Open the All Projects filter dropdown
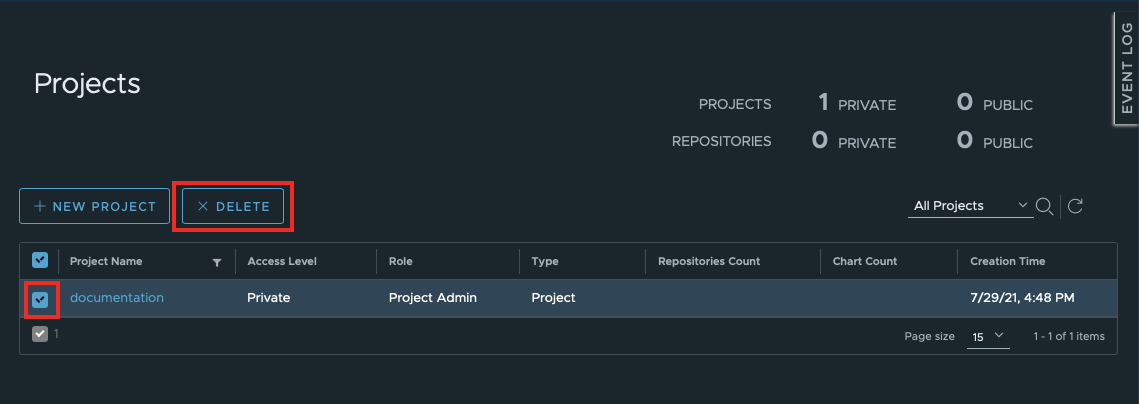This screenshot has height=404, width=1139. tap(970, 206)
